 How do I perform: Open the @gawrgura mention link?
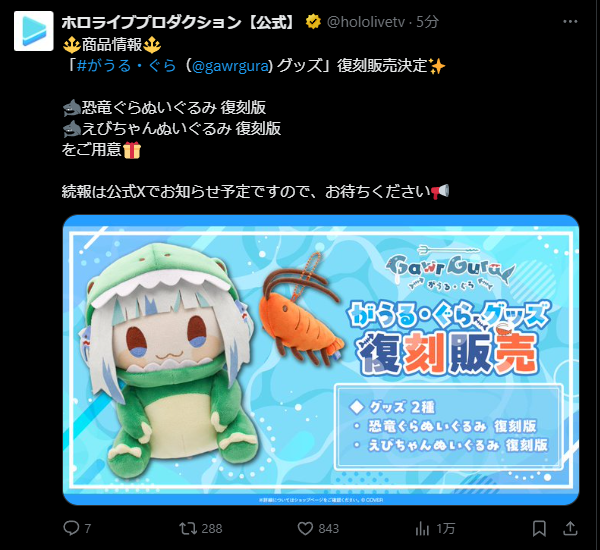(231, 66)
